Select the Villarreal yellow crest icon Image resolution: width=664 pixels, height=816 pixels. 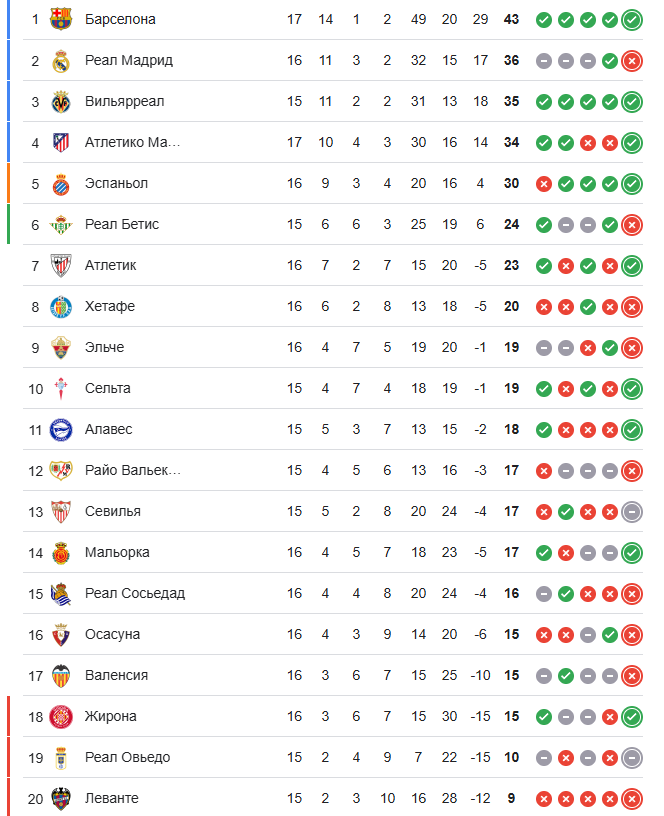click(x=61, y=102)
